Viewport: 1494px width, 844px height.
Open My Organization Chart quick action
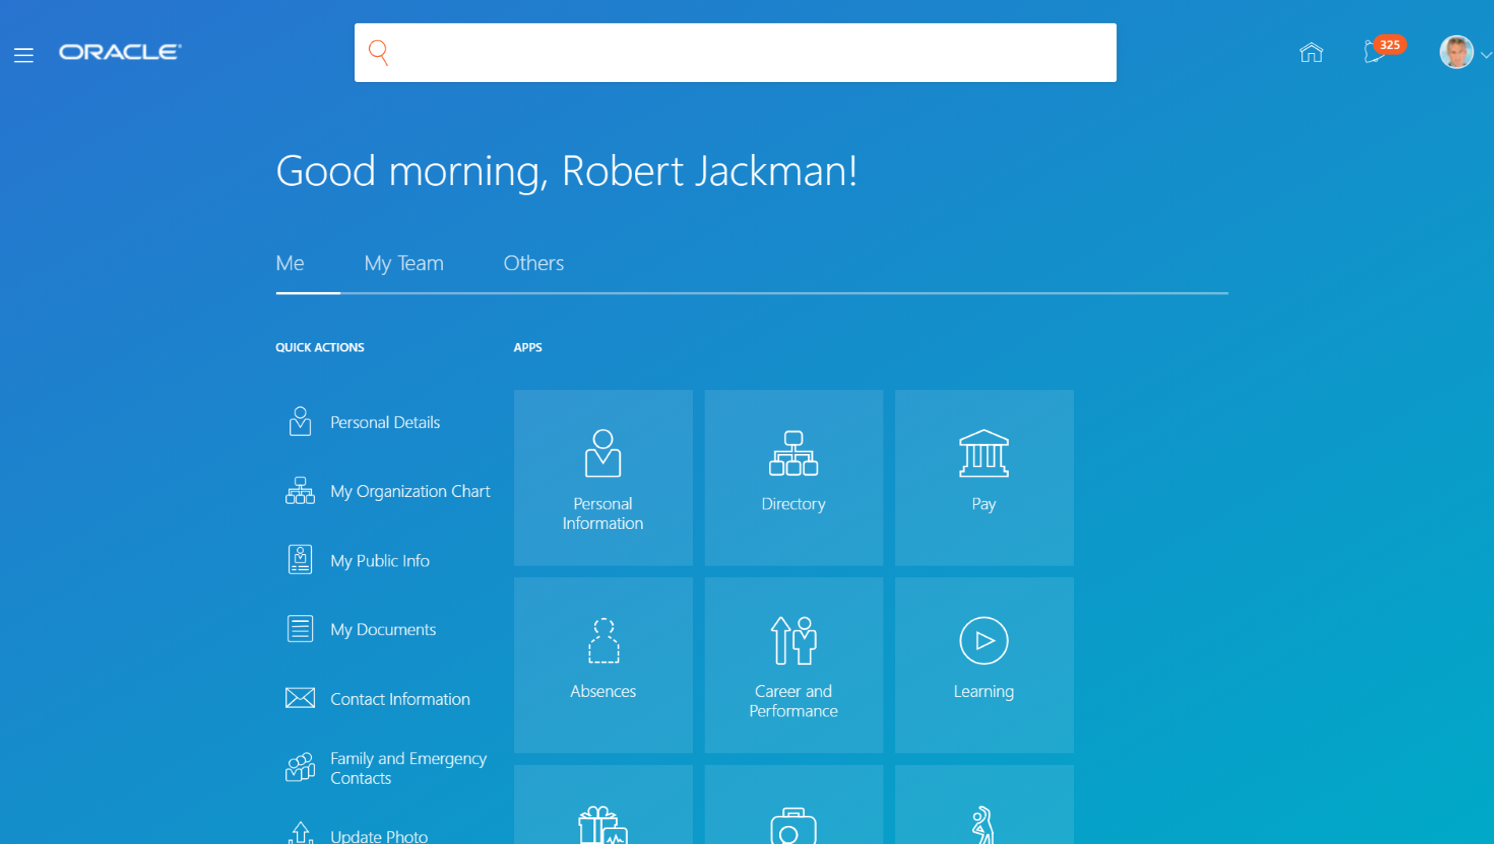[x=409, y=491]
